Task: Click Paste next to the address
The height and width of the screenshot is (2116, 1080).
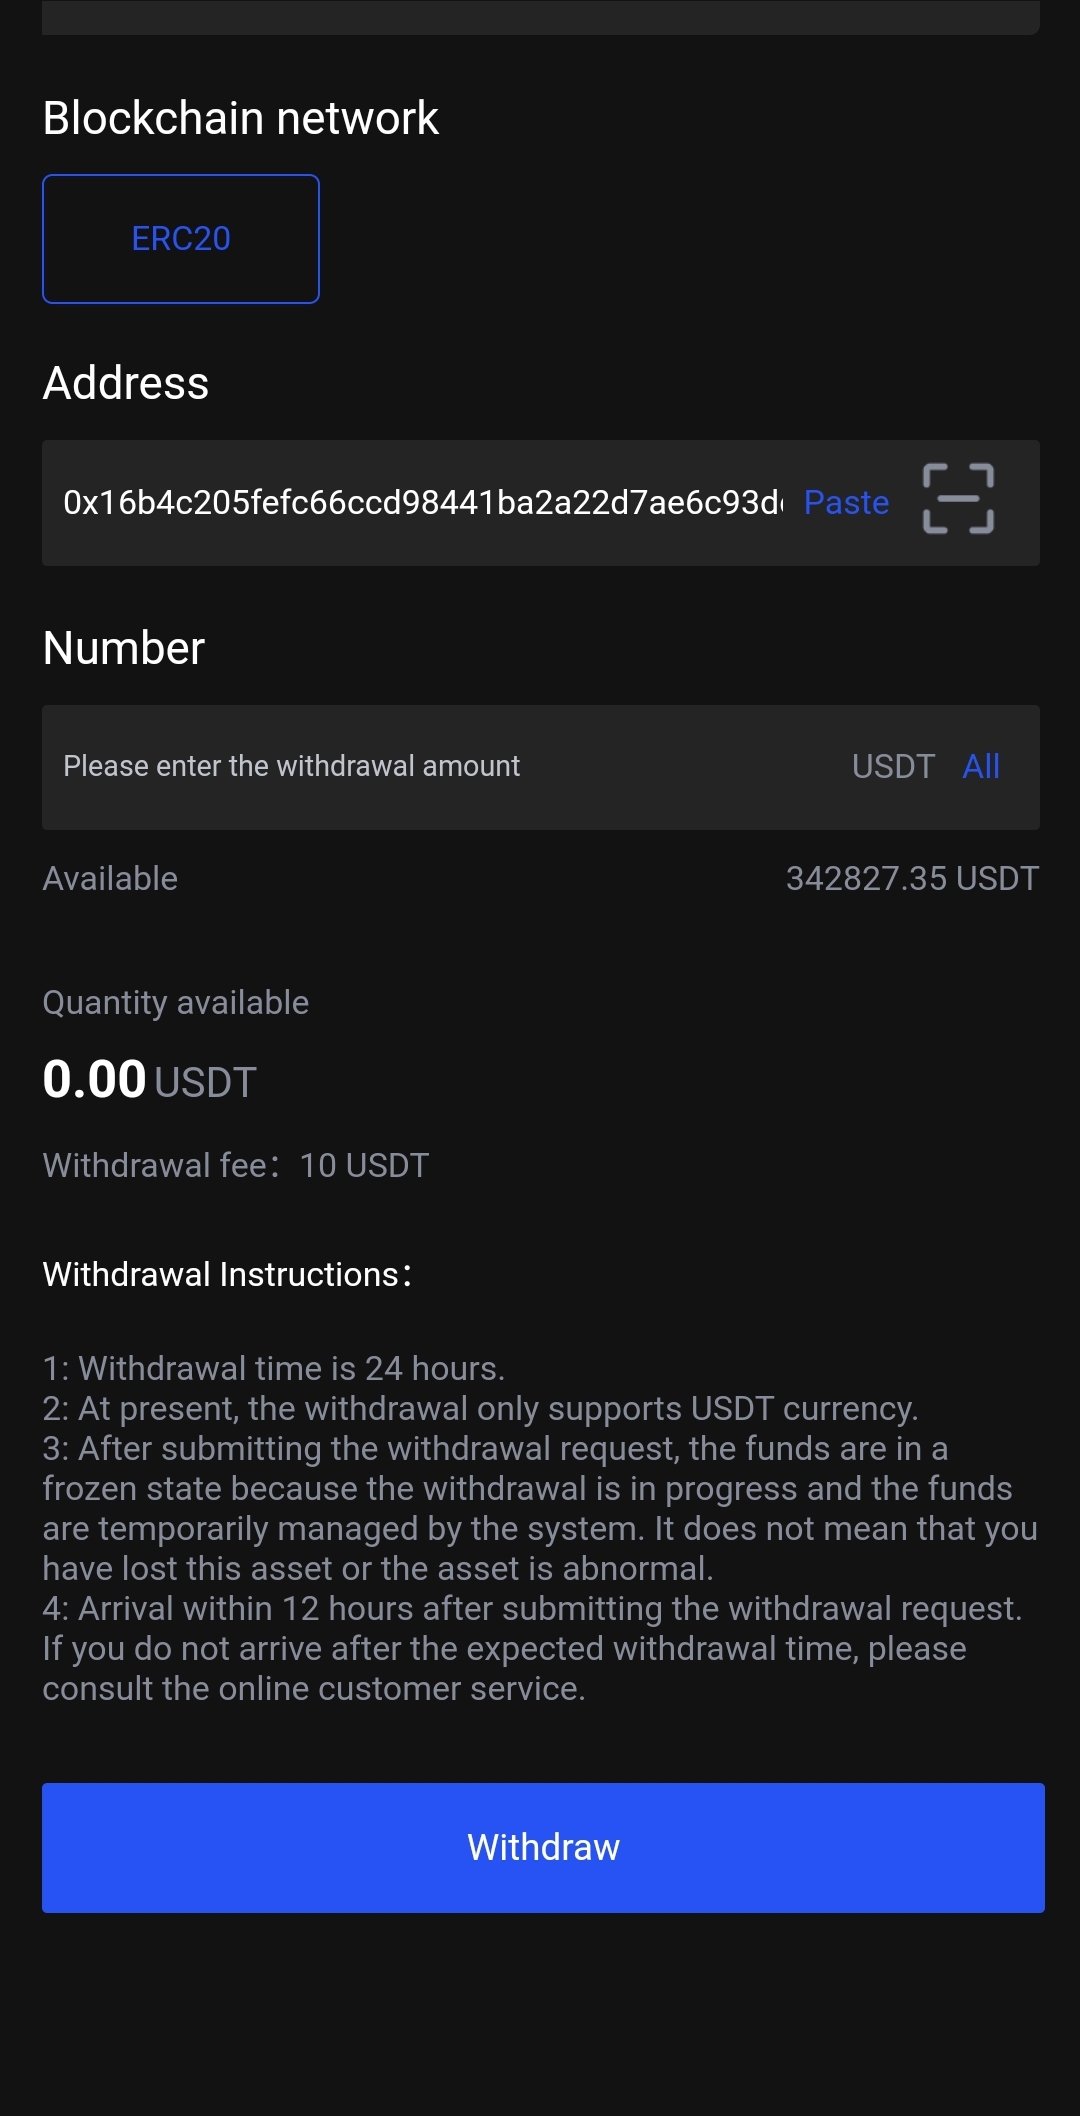Action: [846, 502]
